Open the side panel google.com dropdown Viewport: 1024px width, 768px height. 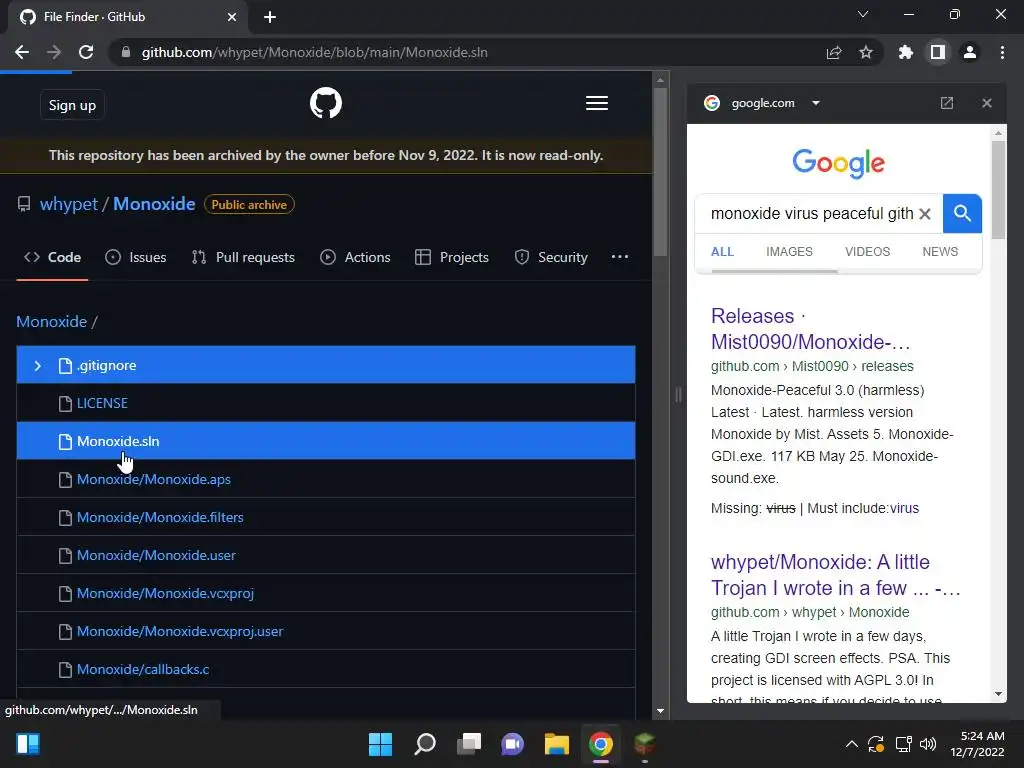click(x=816, y=103)
